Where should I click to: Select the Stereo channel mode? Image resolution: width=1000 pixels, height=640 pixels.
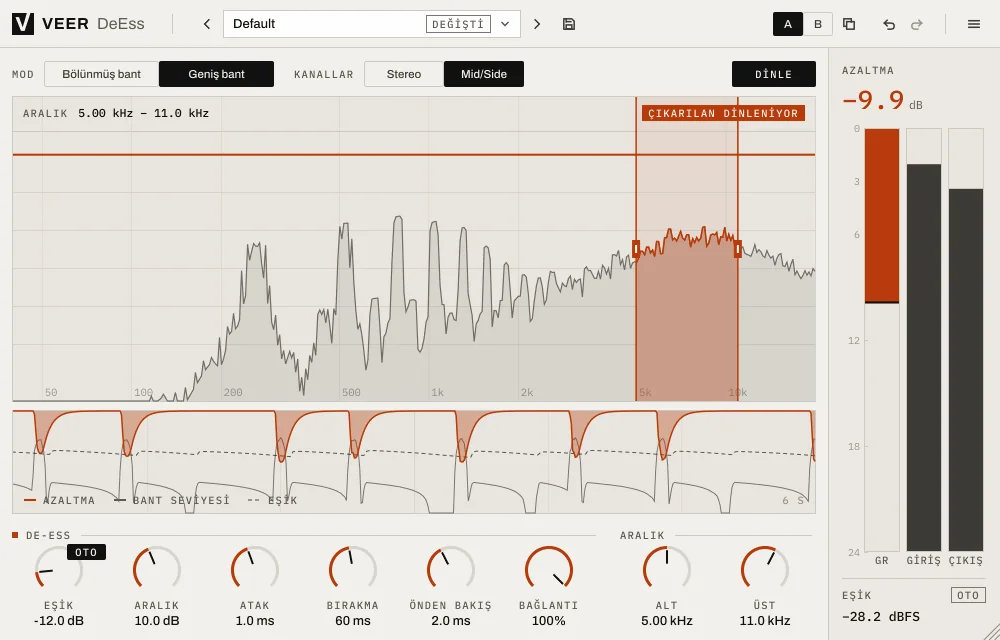[404, 74]
